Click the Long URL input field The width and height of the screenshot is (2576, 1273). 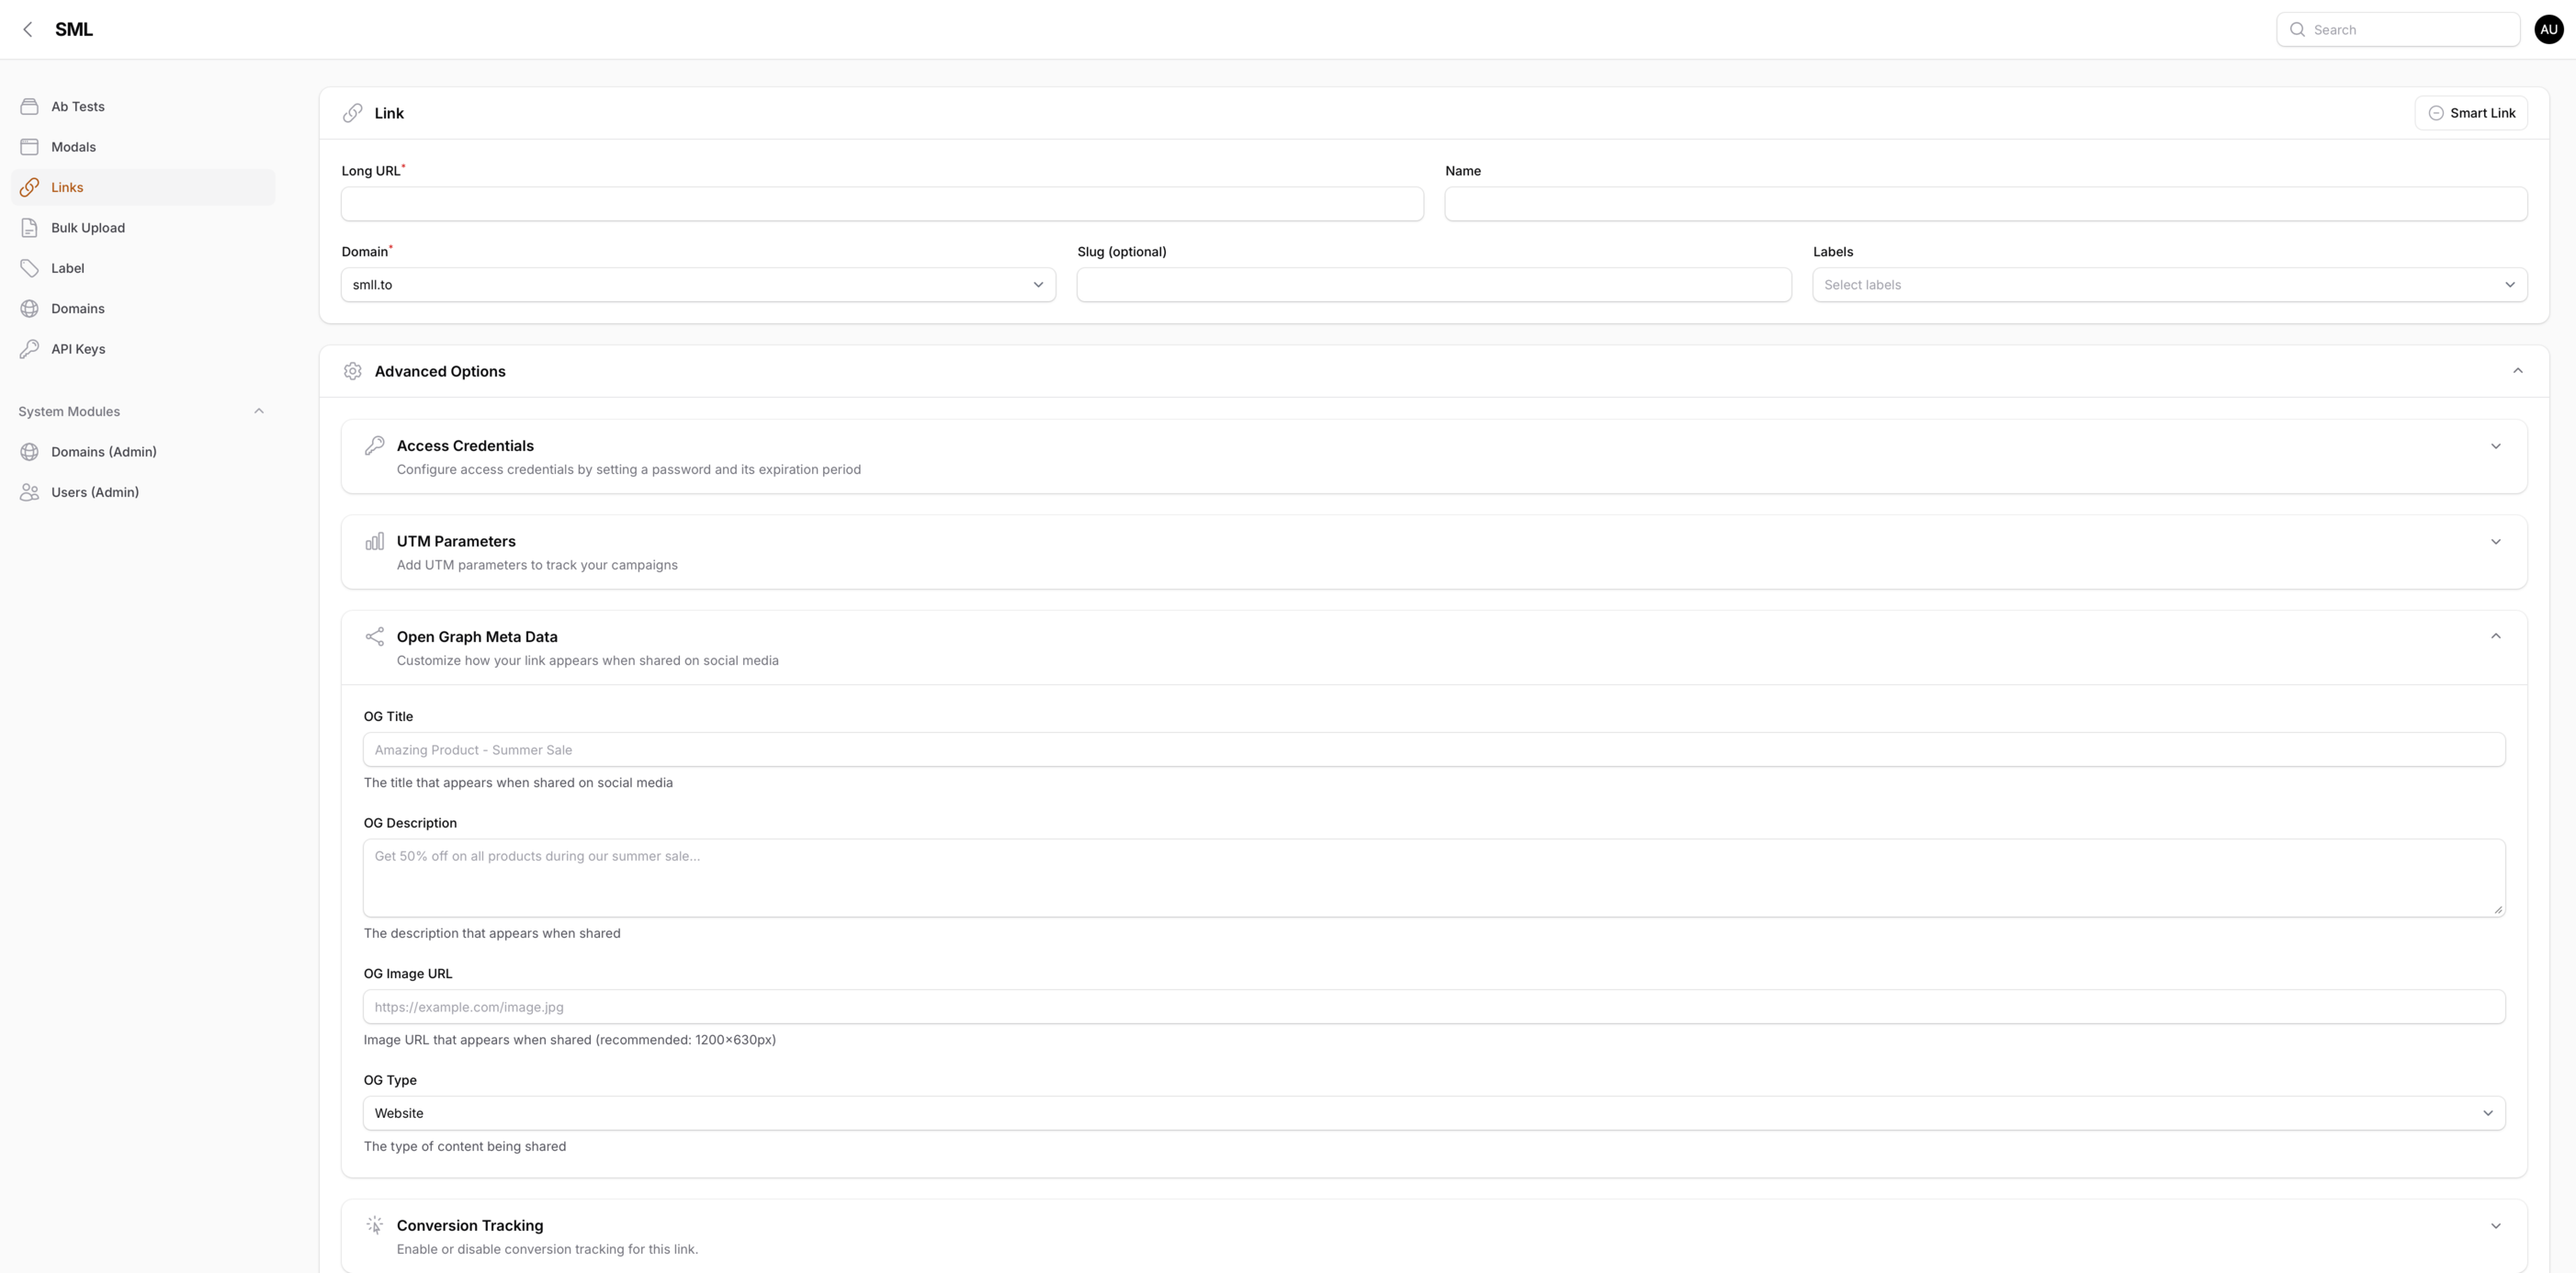881,204
